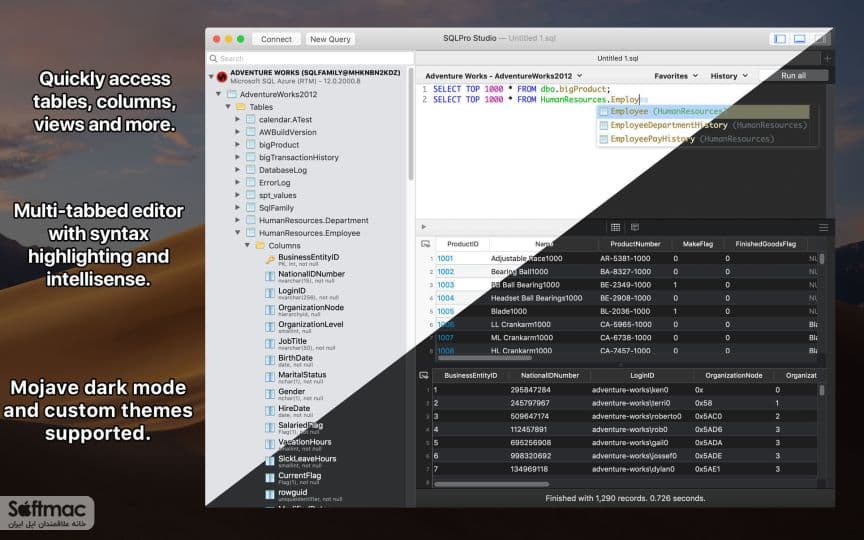Click the horizontal scrollbar under employee results
Screen dimensions: 864x540
(x=492, y=484)
